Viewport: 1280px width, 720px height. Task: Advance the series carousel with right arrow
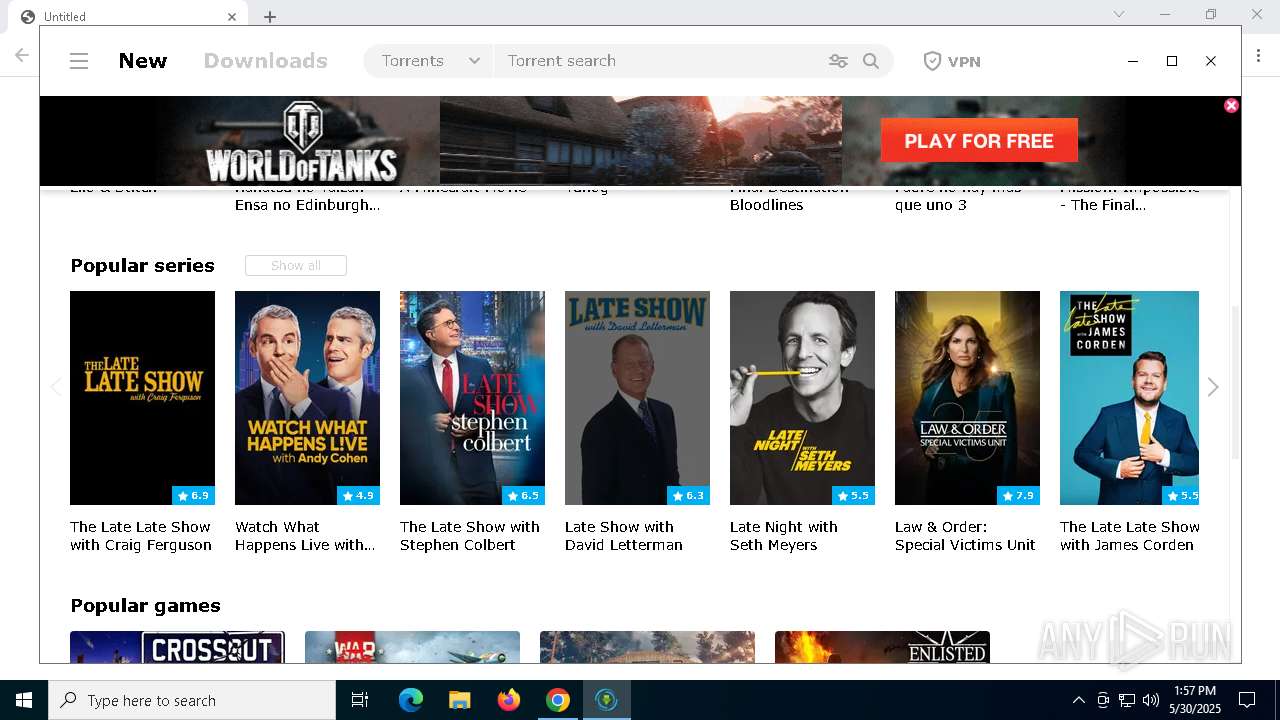pyautogui.click(x=1213, y=387)
